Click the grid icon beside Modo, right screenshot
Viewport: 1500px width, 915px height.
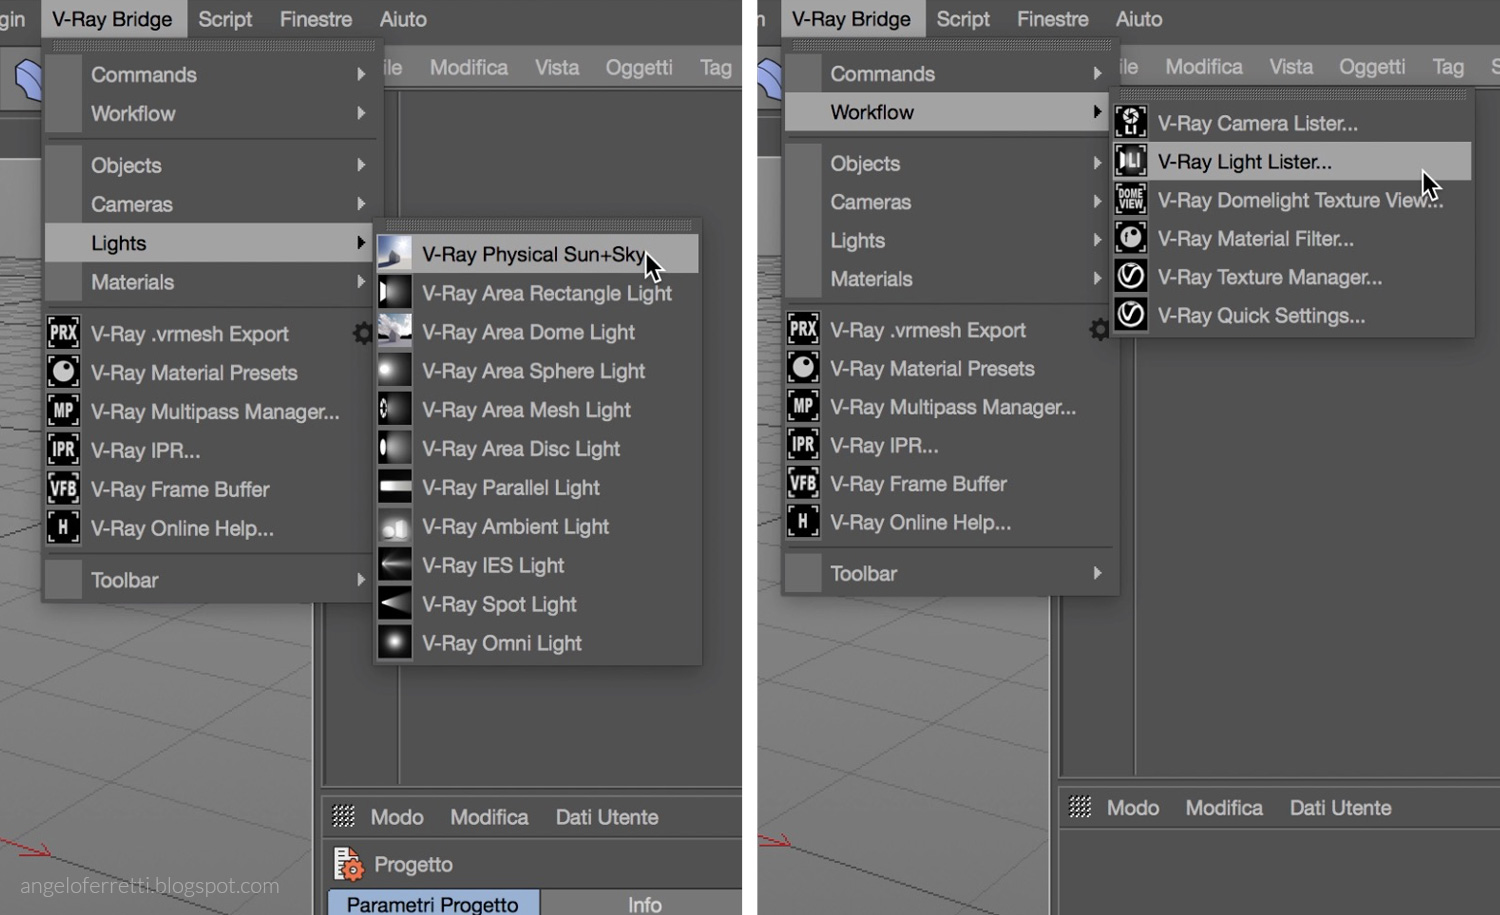pos(1080,807)
